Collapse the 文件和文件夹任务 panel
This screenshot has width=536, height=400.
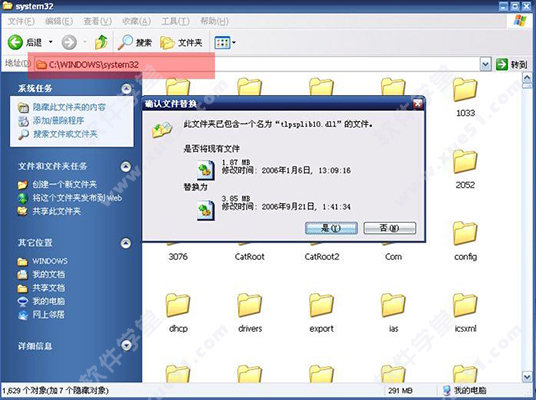click(126, 166)
